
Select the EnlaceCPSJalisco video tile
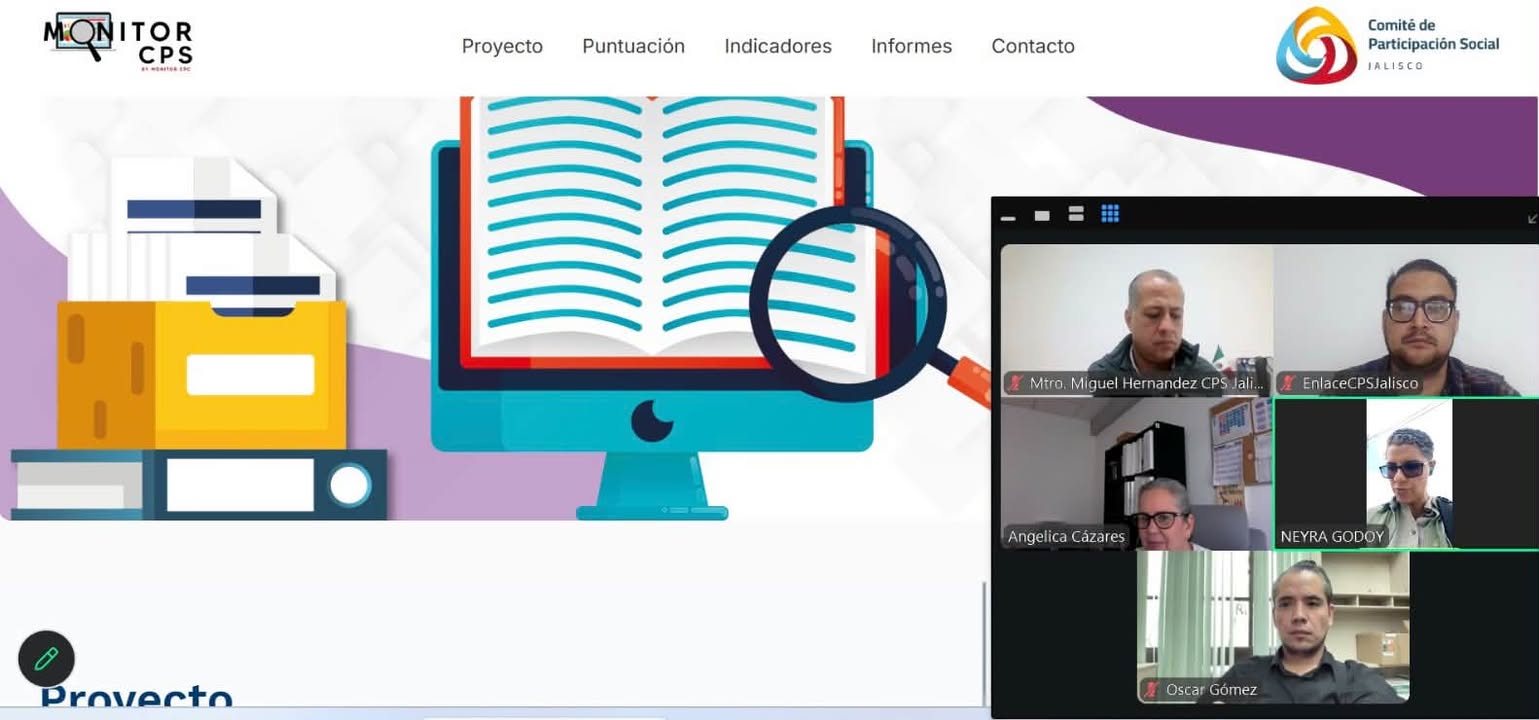[1406, 320]
